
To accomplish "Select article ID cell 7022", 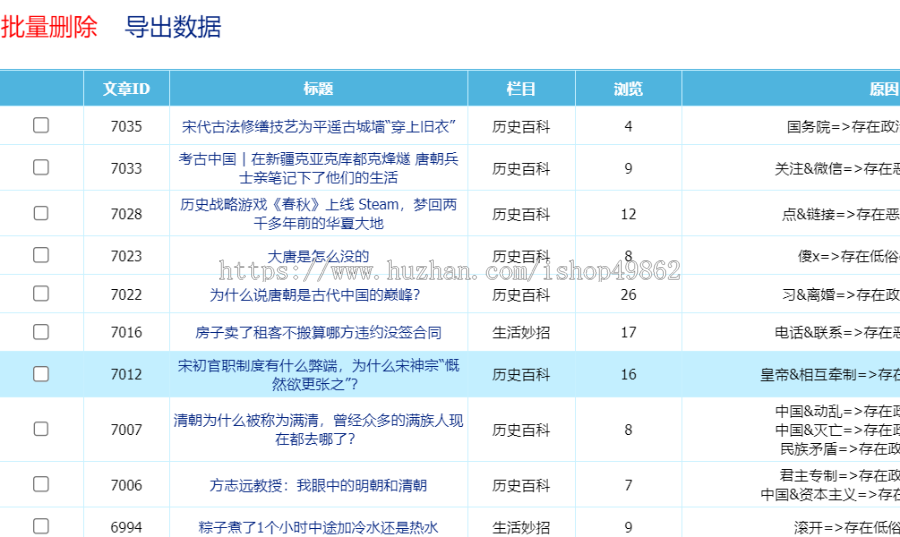I will tap(126, 294).
